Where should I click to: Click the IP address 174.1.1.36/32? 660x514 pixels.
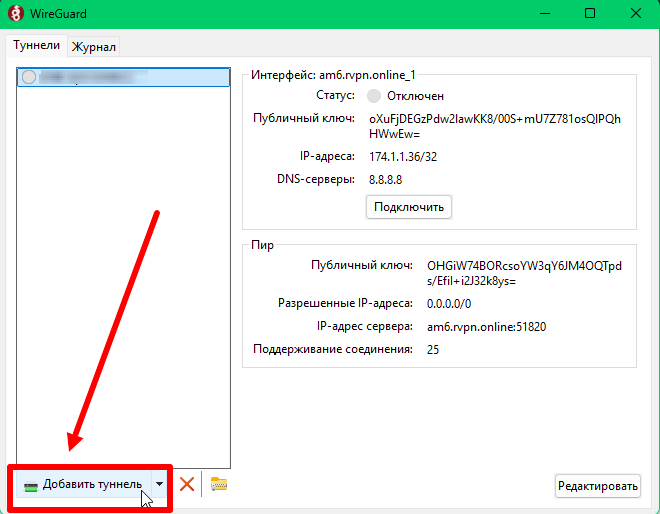pyautogui.click(x=403, y=157)
